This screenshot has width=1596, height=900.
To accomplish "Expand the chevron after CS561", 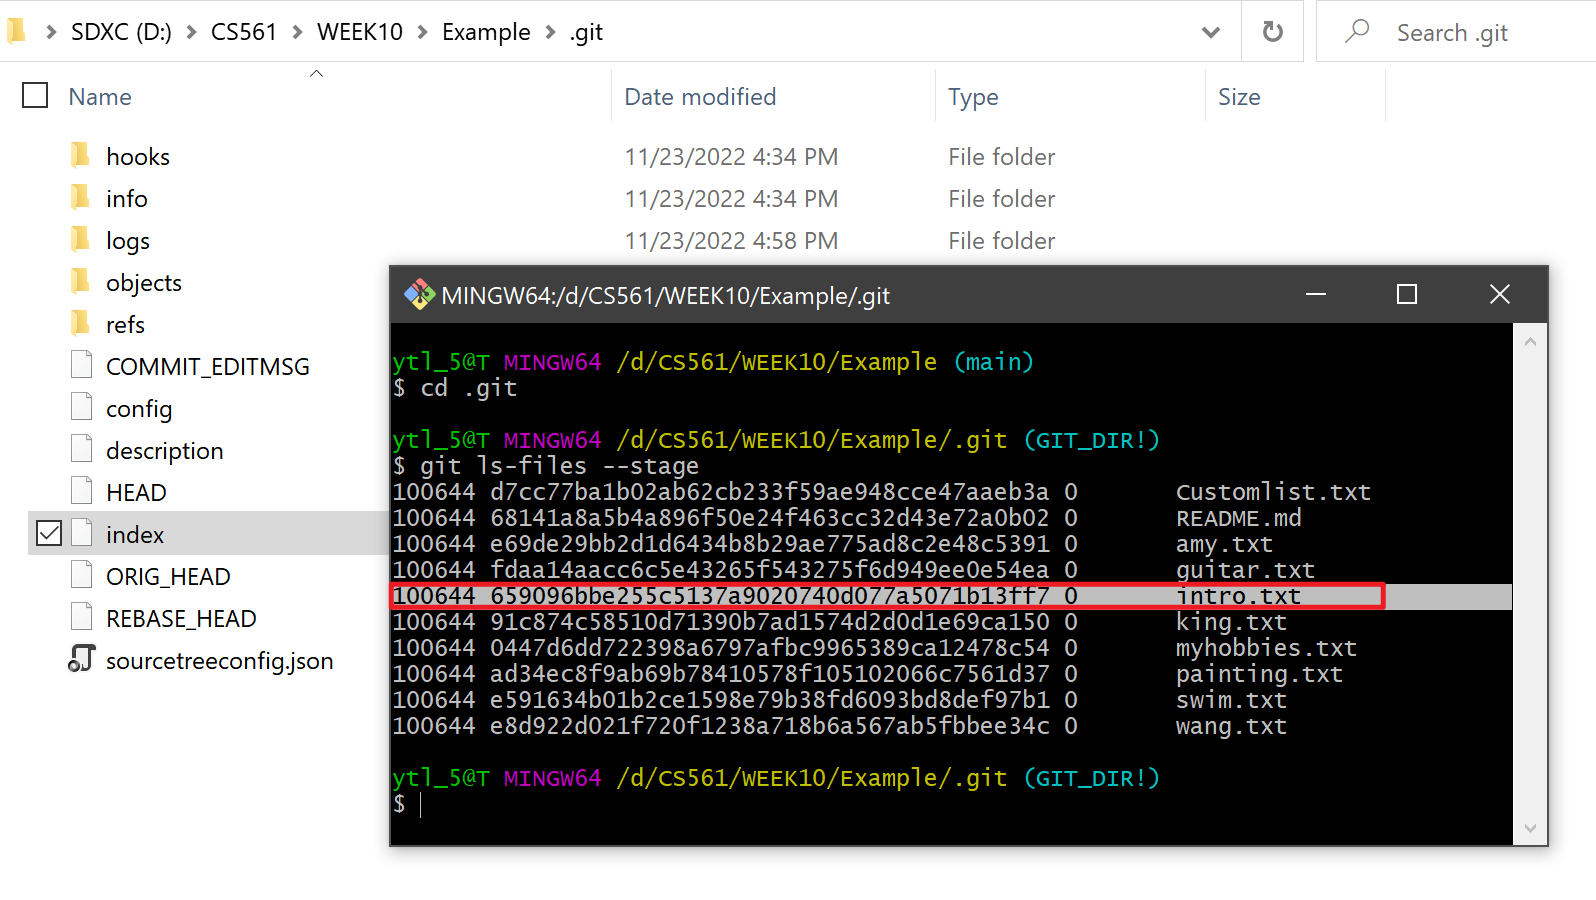I will point(297,32).
